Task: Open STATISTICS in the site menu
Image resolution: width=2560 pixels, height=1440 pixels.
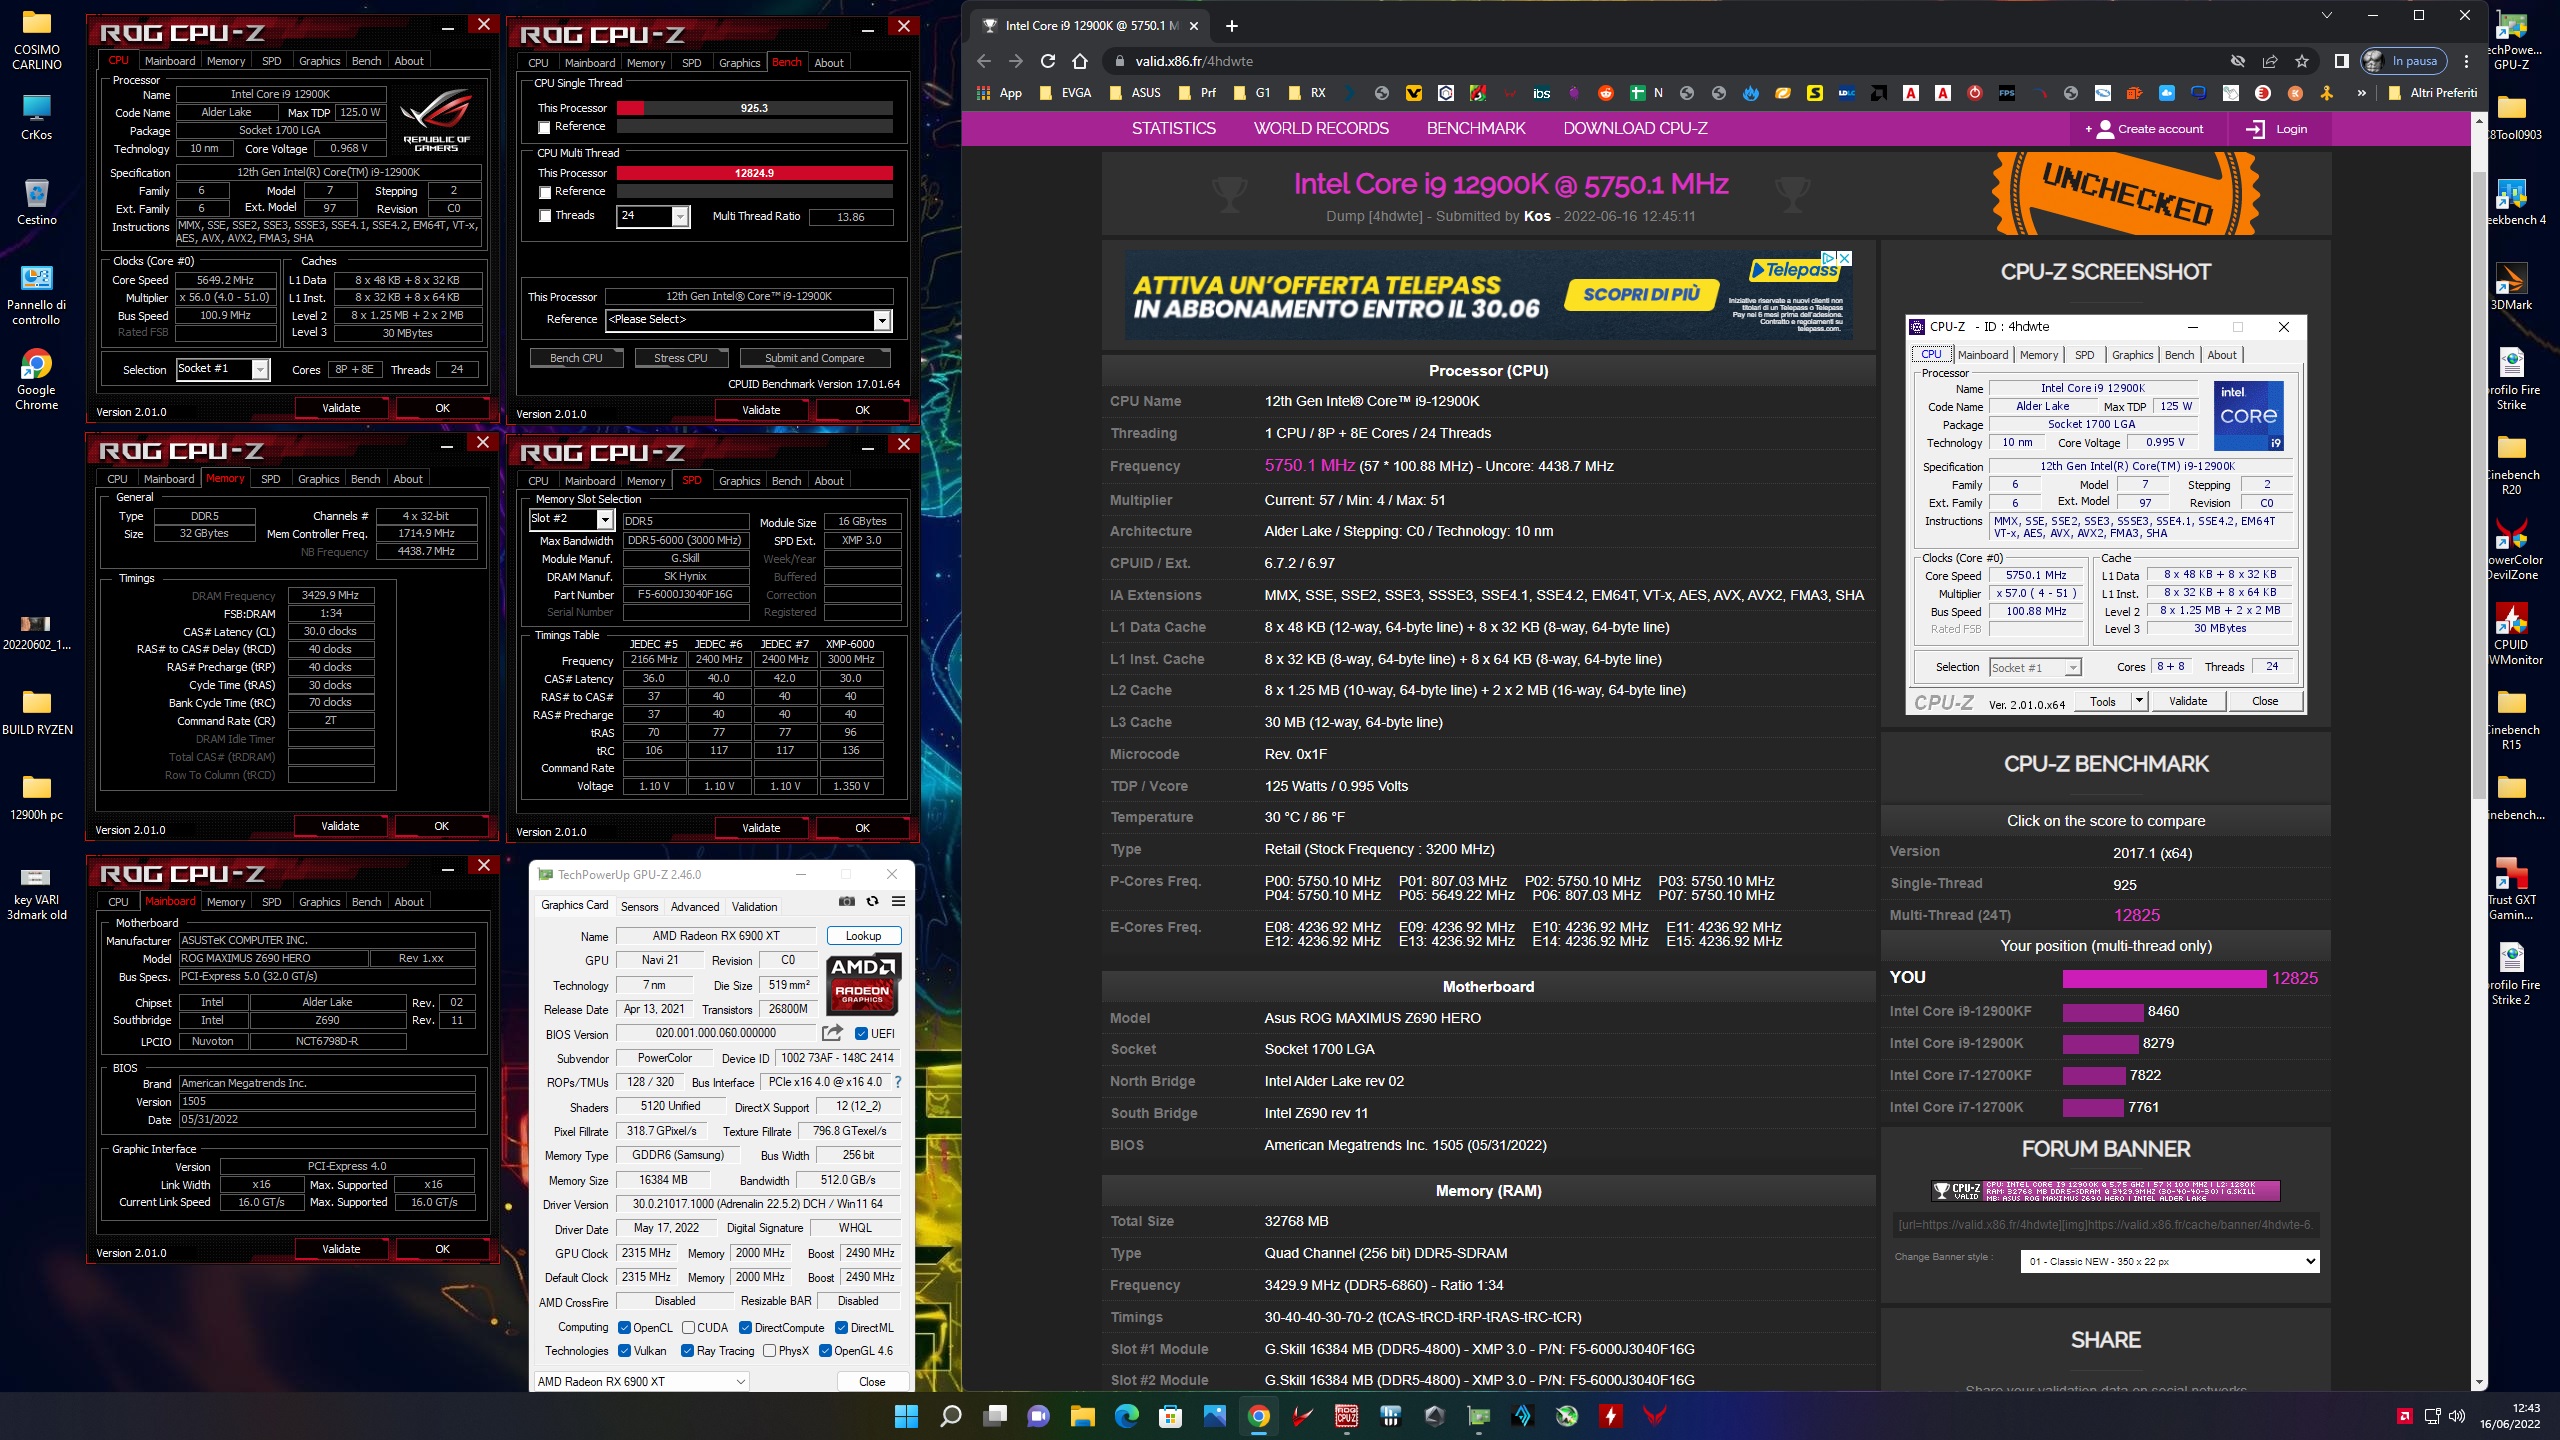Action: [1174, 128]
